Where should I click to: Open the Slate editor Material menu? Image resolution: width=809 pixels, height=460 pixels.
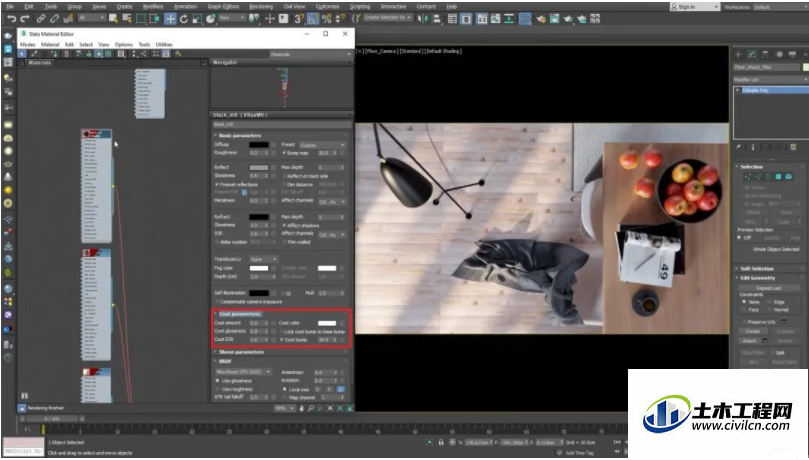coord(50,44)
